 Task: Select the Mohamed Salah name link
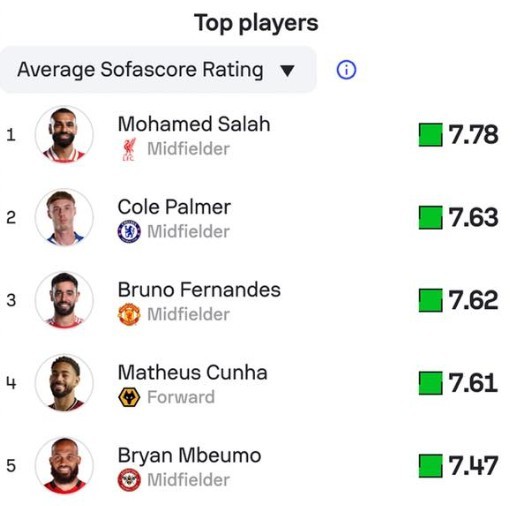coord(194,124)
